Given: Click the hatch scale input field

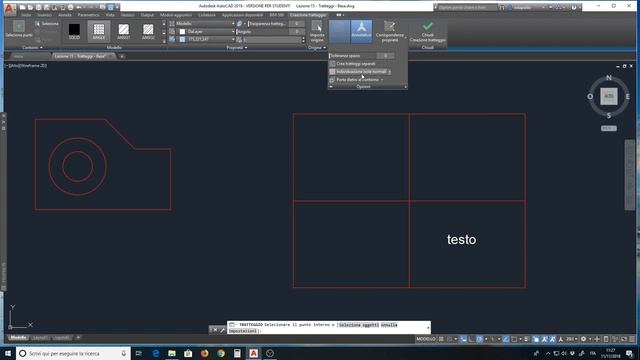Looking at the screenshot, I should 272,40.
